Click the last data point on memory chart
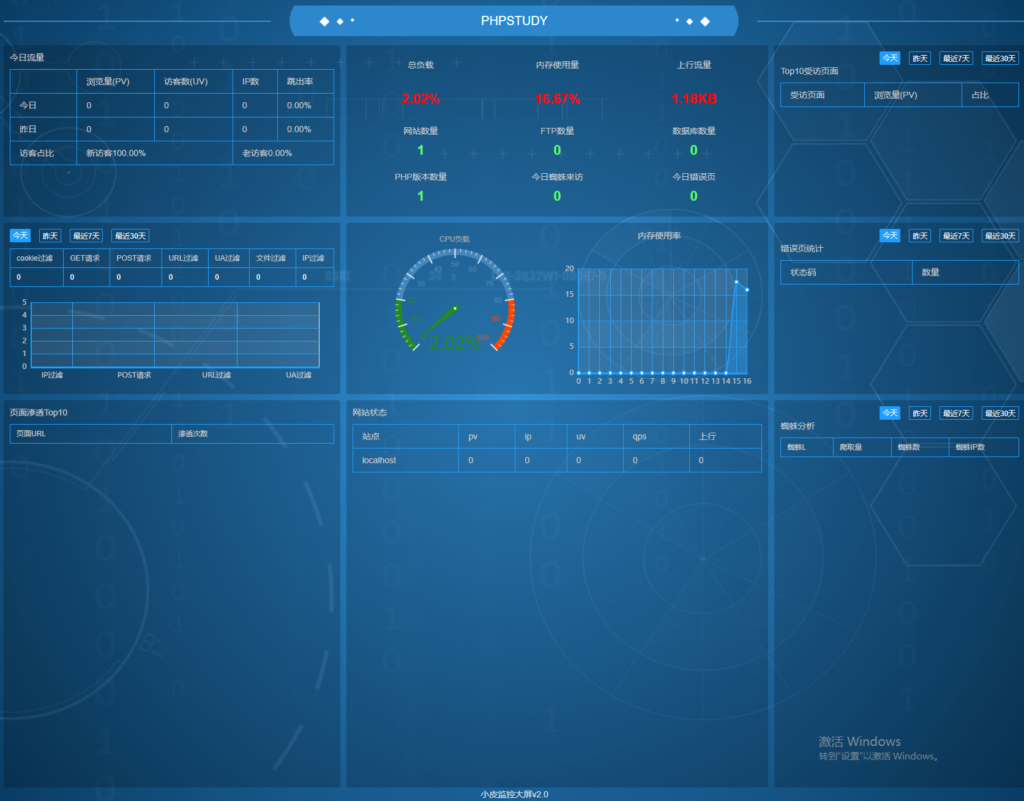 [747, 290]
